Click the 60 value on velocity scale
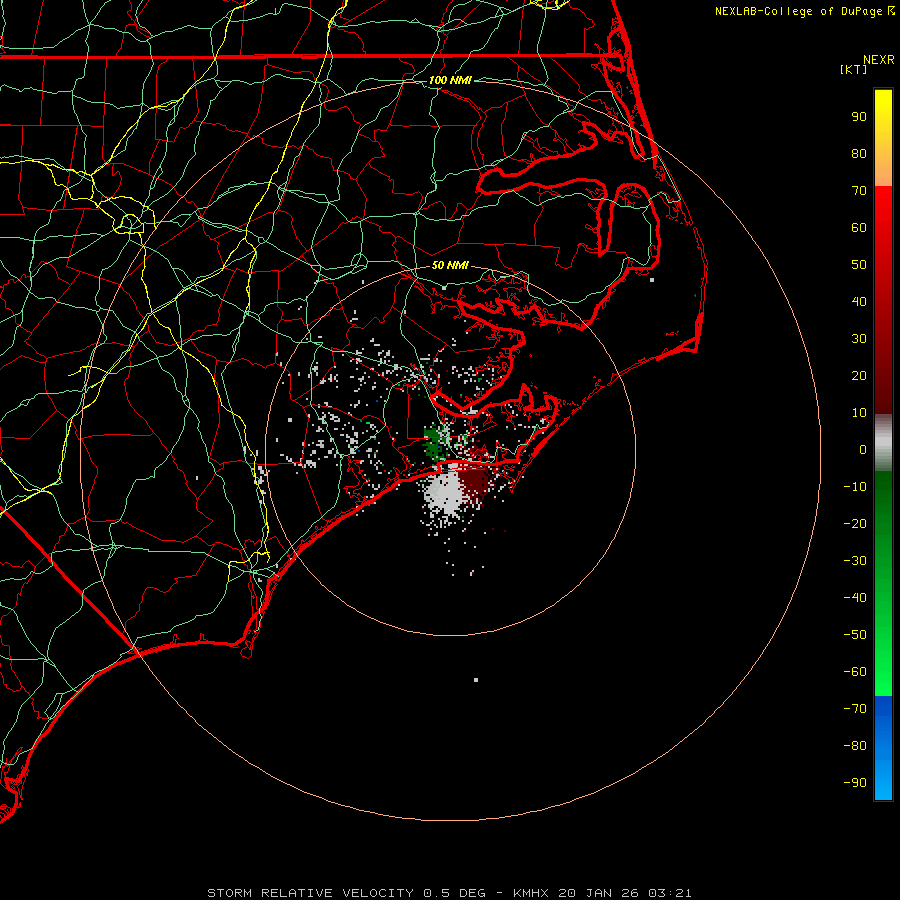This screenshot has height=900, width=900. click(859, 228)
